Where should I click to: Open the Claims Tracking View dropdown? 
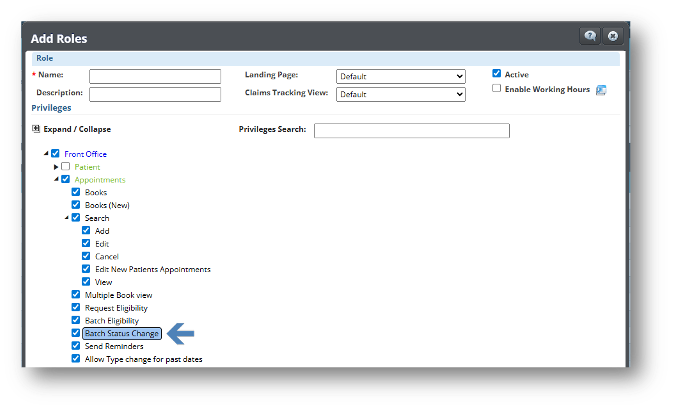[x=400, y=94]
